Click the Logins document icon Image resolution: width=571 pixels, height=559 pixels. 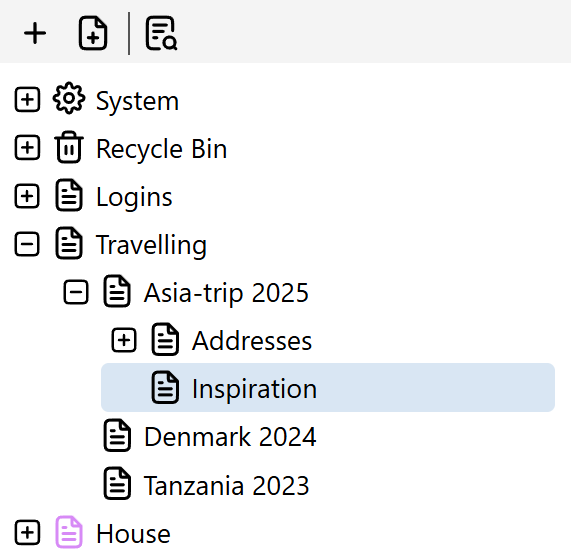(69, 195)
